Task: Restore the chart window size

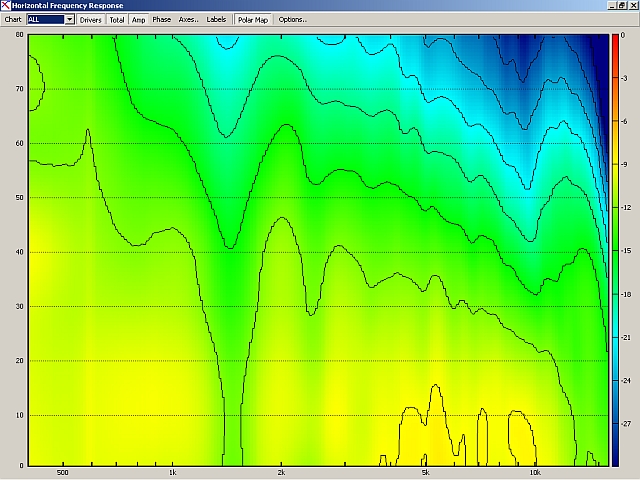Action: [622, 5]
